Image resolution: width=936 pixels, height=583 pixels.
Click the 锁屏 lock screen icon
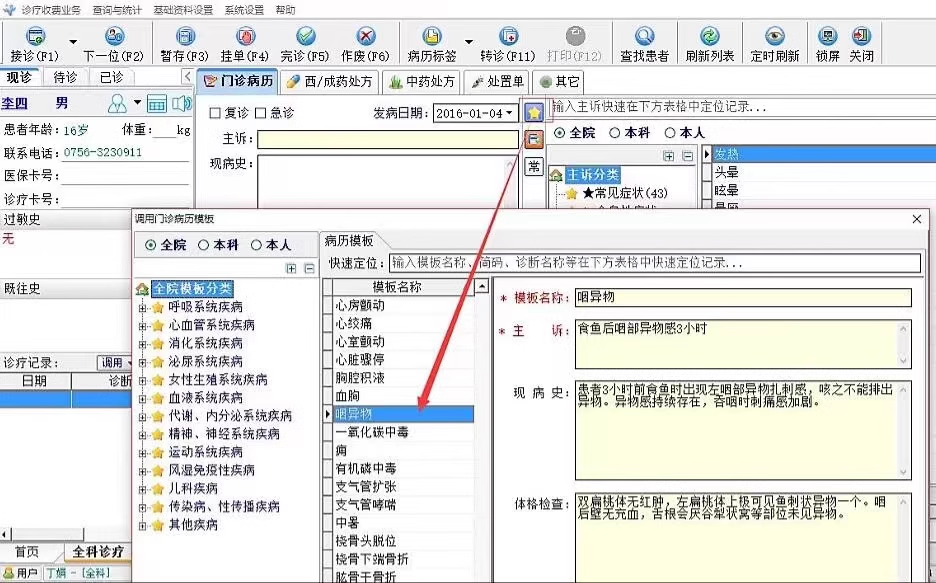pos(827,36)
